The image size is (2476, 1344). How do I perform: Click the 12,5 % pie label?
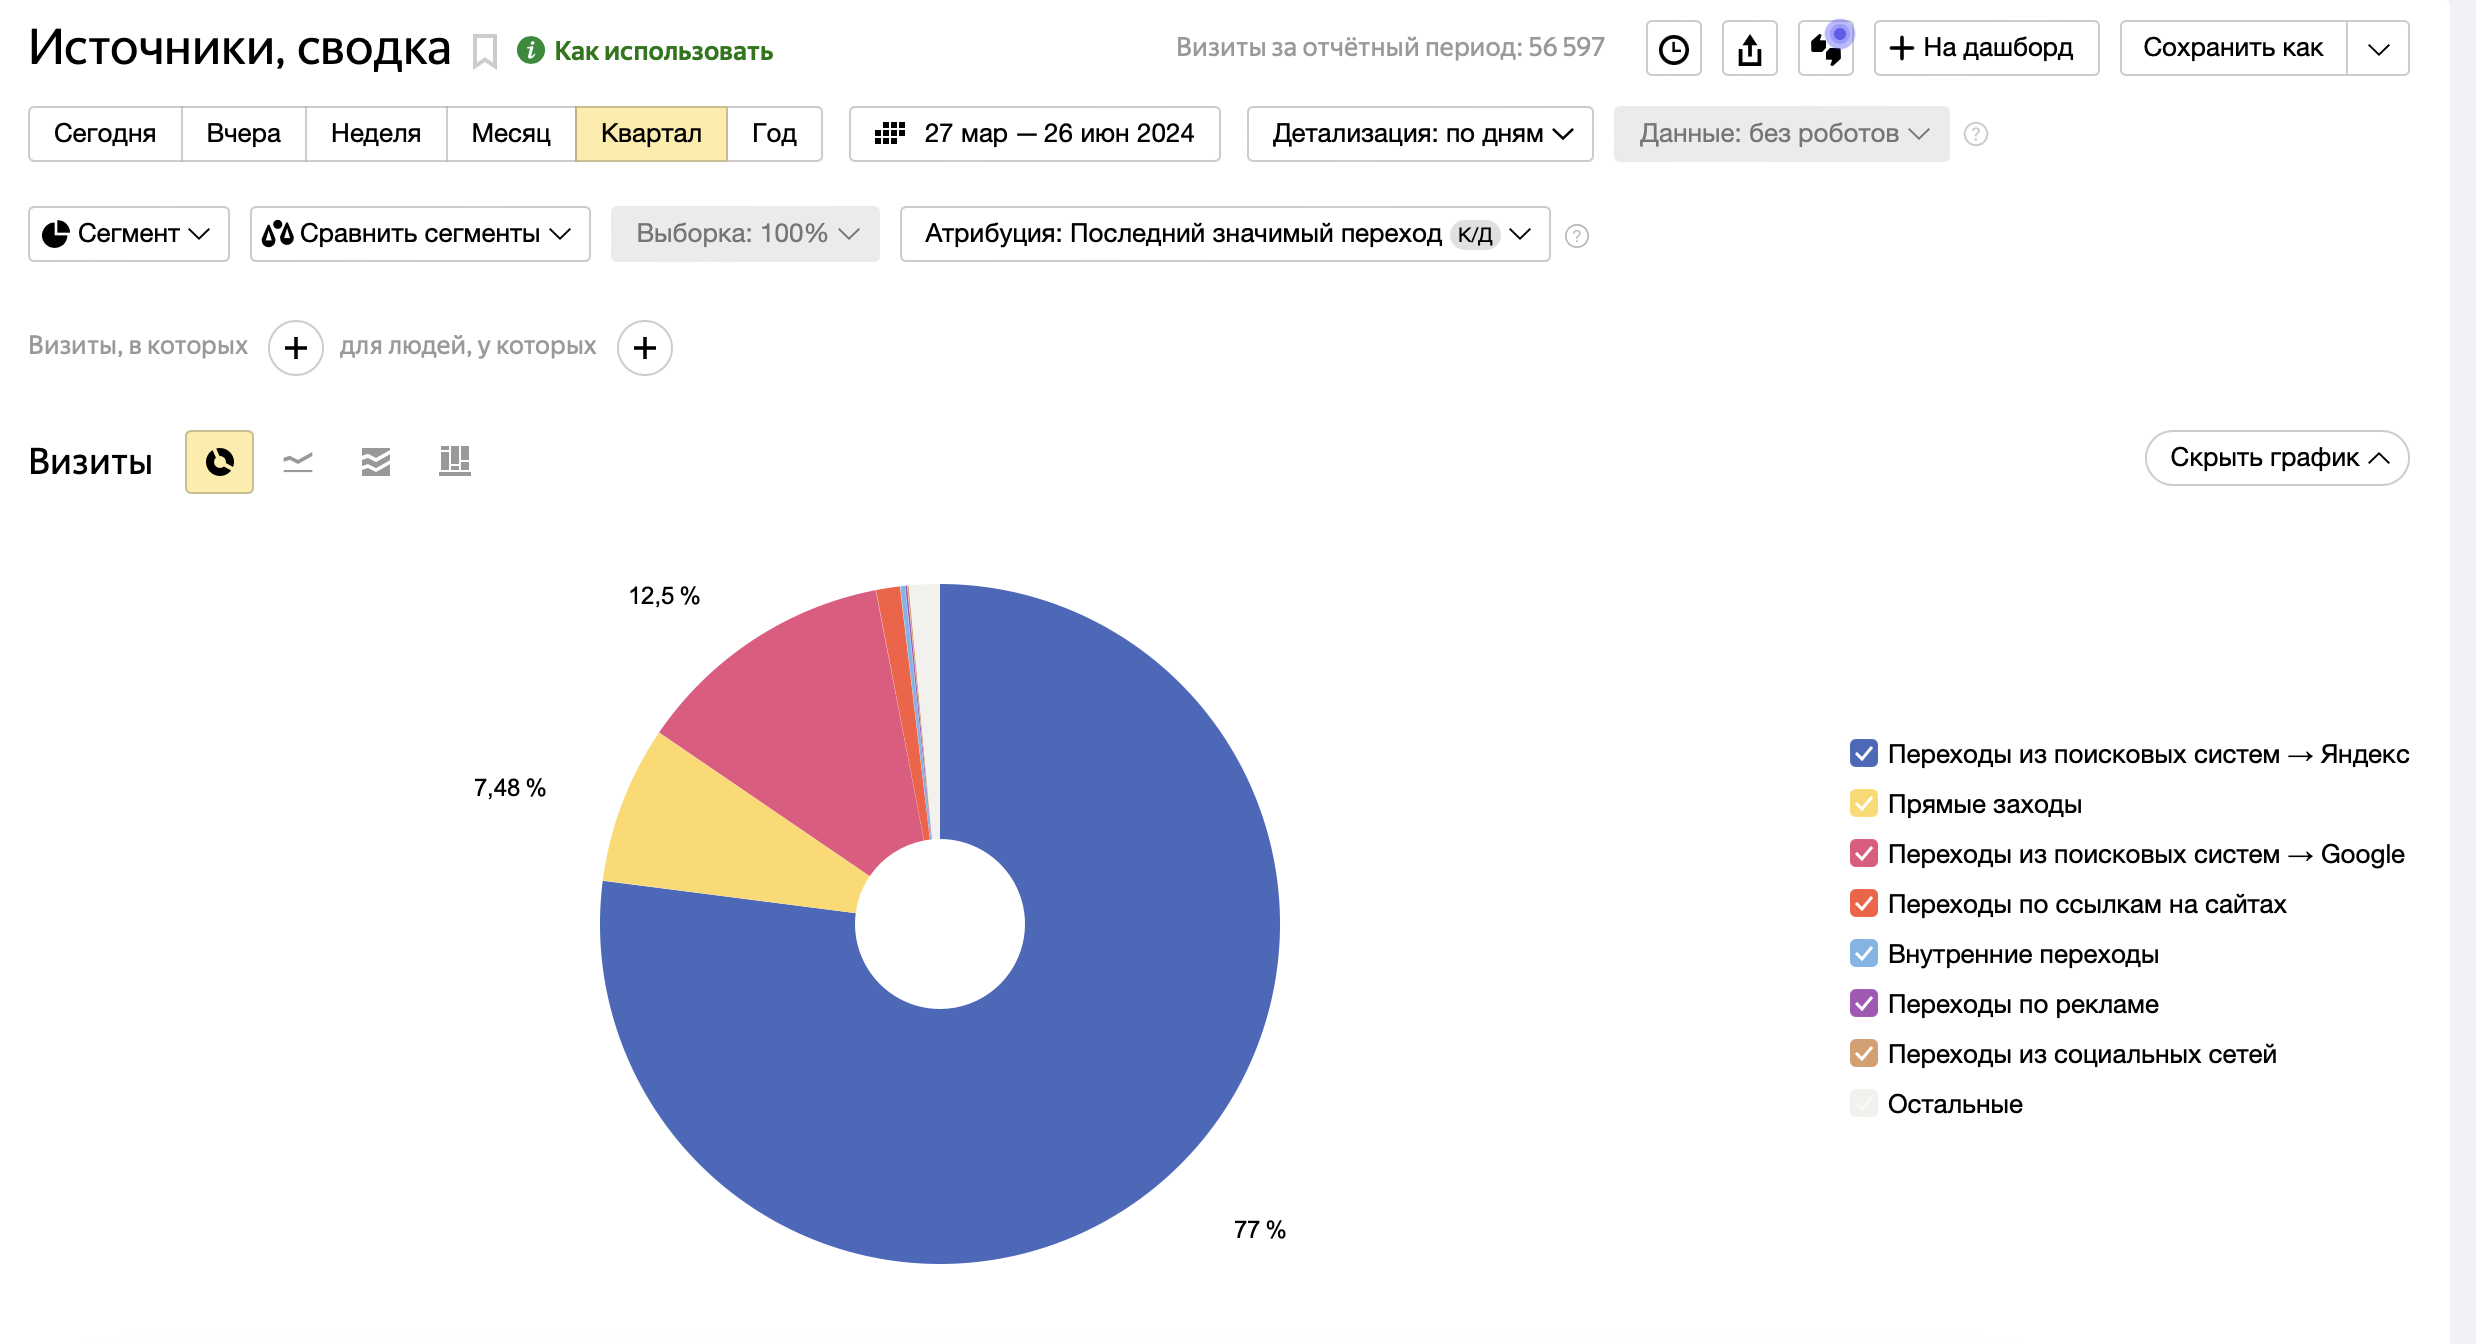pyautogui.click(x=664, y=596)
